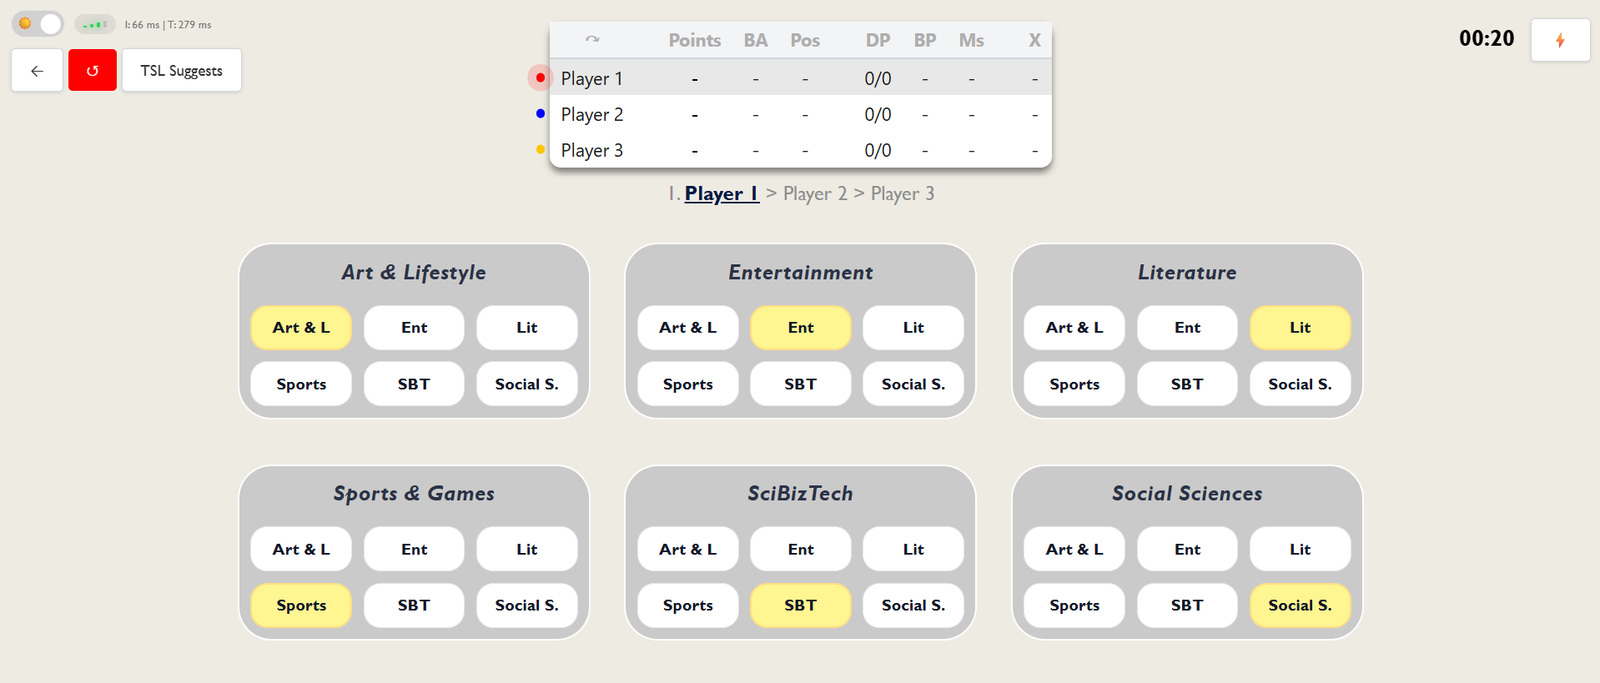Select Lit in SciBizTech card
The height and width of the screenshot is (683, 1600).
(914, 549)
